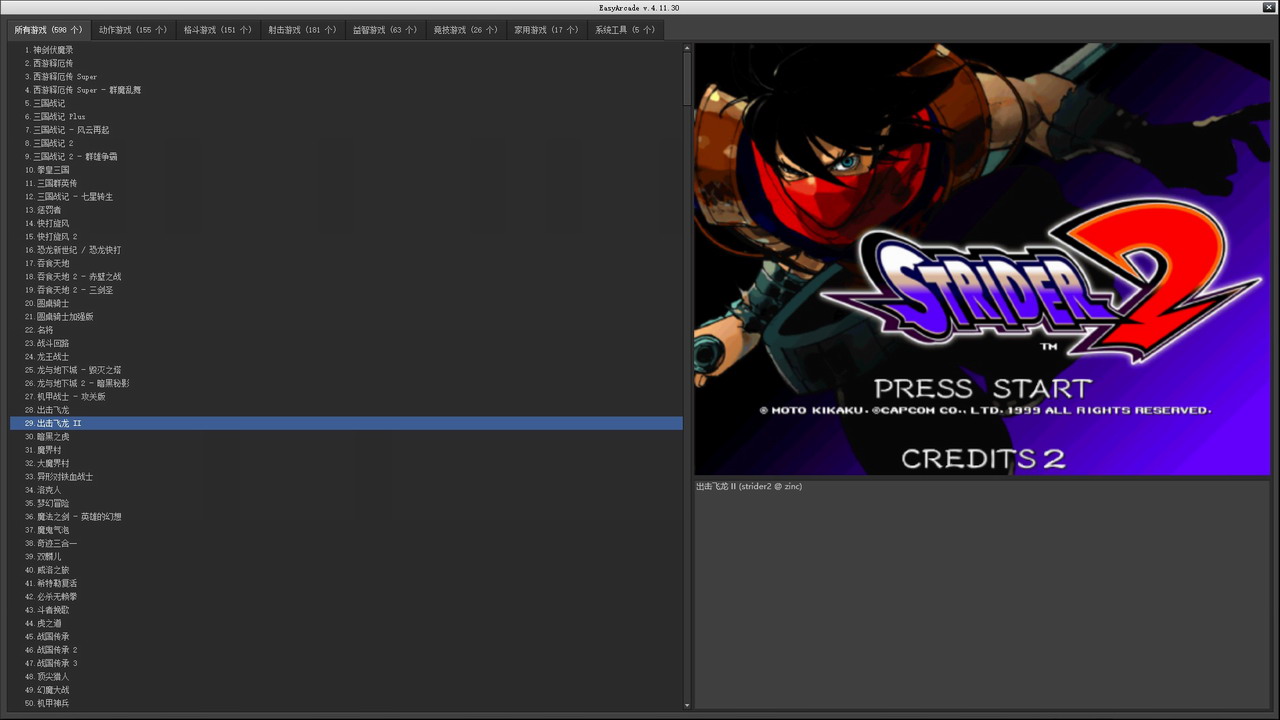This screenshot has height=720, width=1280.
Task: Select game 17. 吞食天地
Action: (346, 263)
